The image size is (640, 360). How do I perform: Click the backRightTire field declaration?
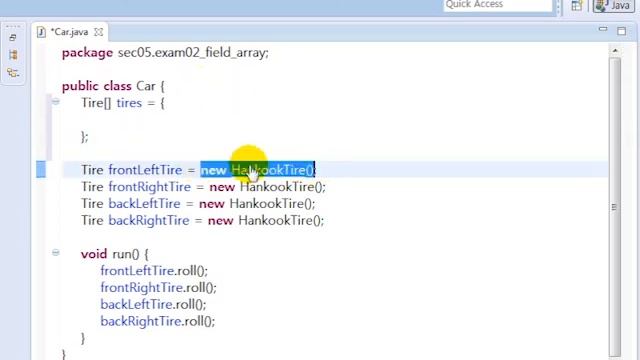click(202, 221)
